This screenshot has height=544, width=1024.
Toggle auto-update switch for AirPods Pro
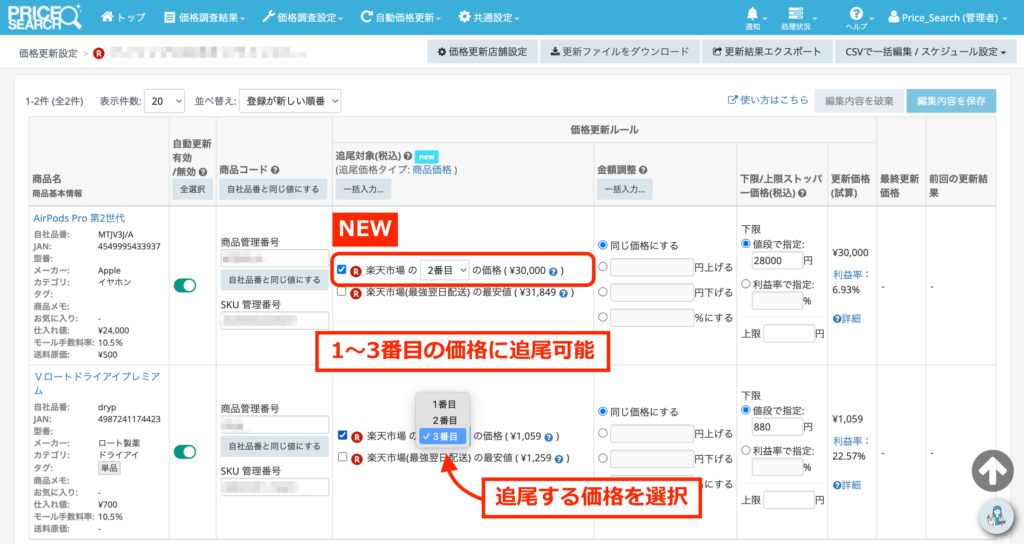(x=185, y=286)
